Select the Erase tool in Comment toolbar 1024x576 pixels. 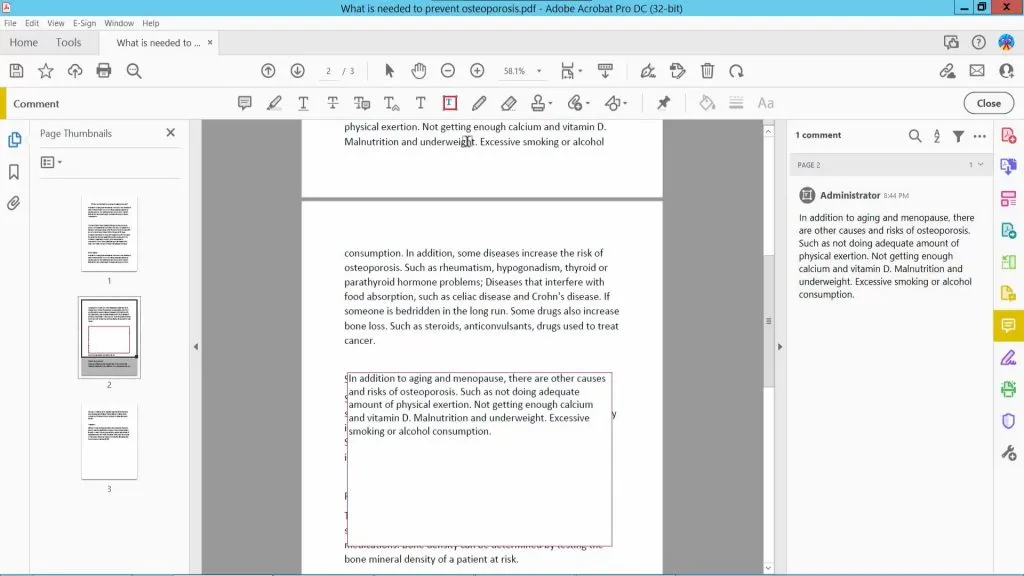pyautogui.click(x=508, y=102)
